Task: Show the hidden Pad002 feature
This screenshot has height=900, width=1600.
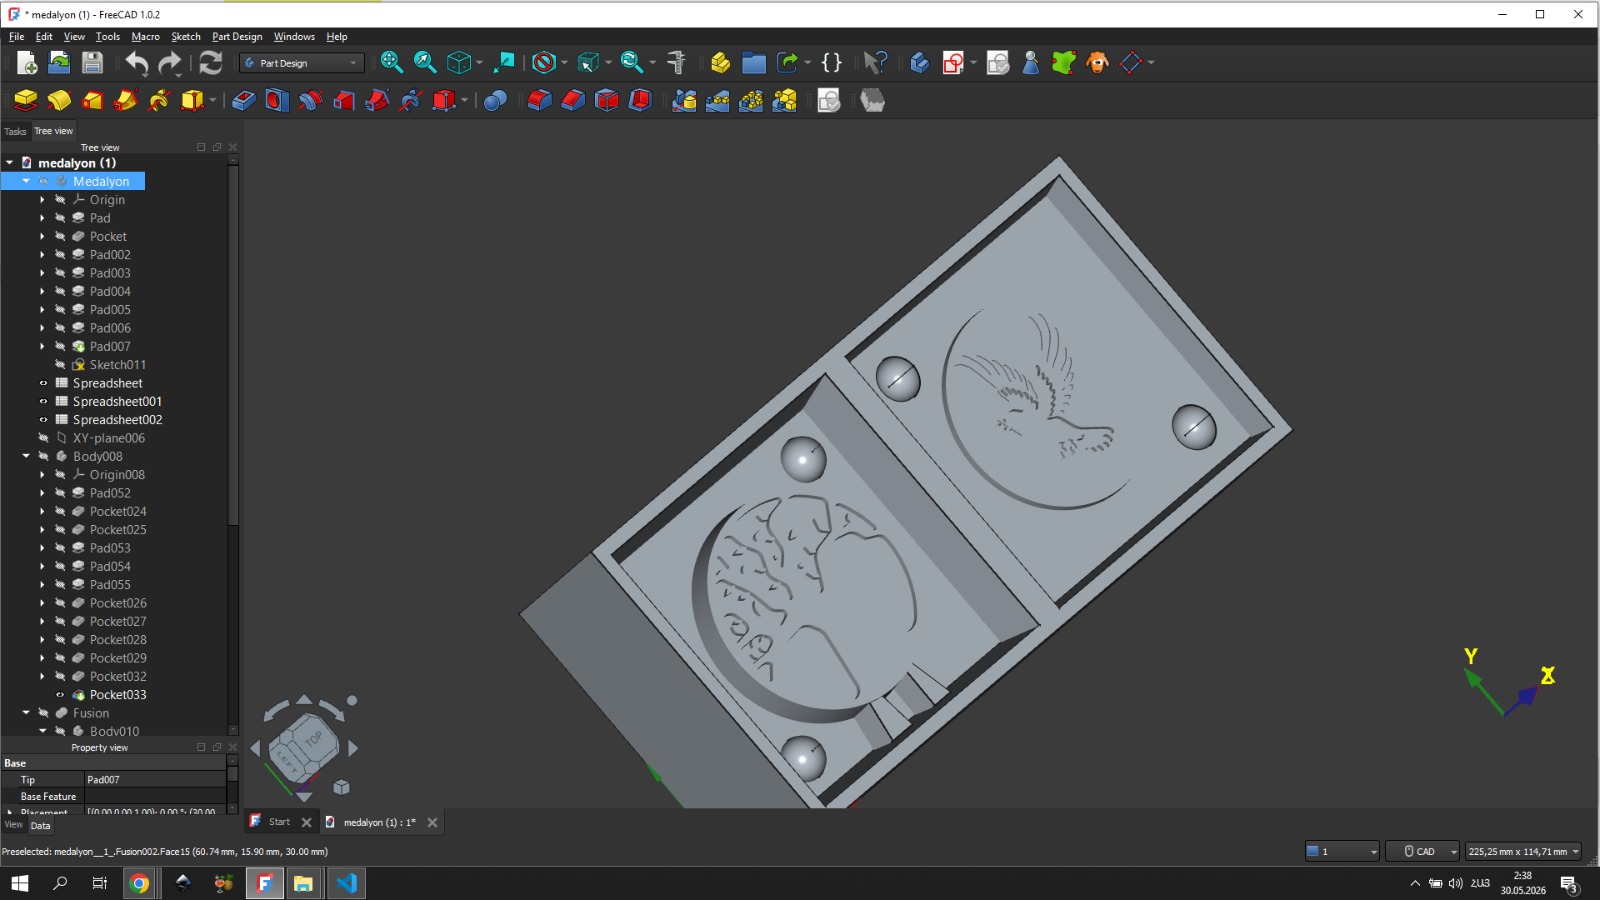Action: point(60,255)
